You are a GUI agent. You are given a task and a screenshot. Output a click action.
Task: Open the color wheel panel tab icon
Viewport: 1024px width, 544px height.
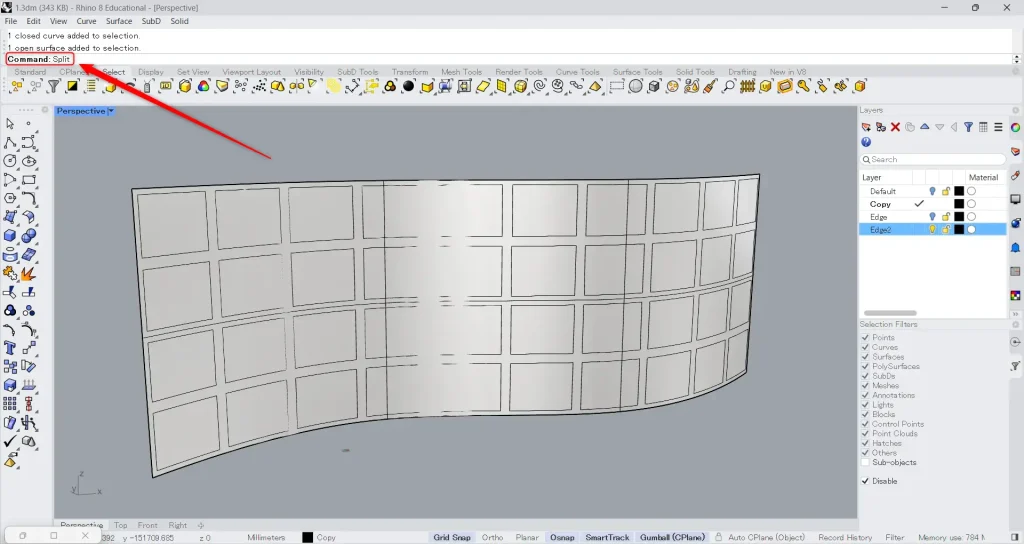tap(1016, 127)
